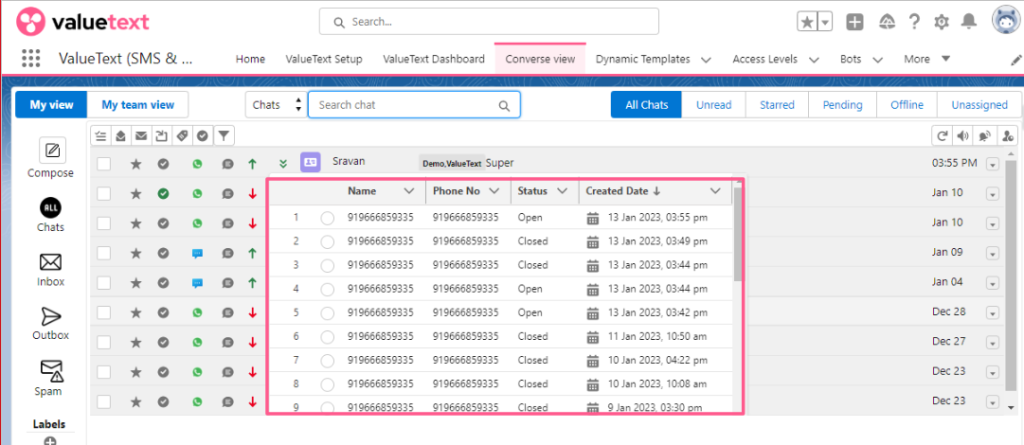
Task: Select the radio button for row 4
Action: (326, 289)
